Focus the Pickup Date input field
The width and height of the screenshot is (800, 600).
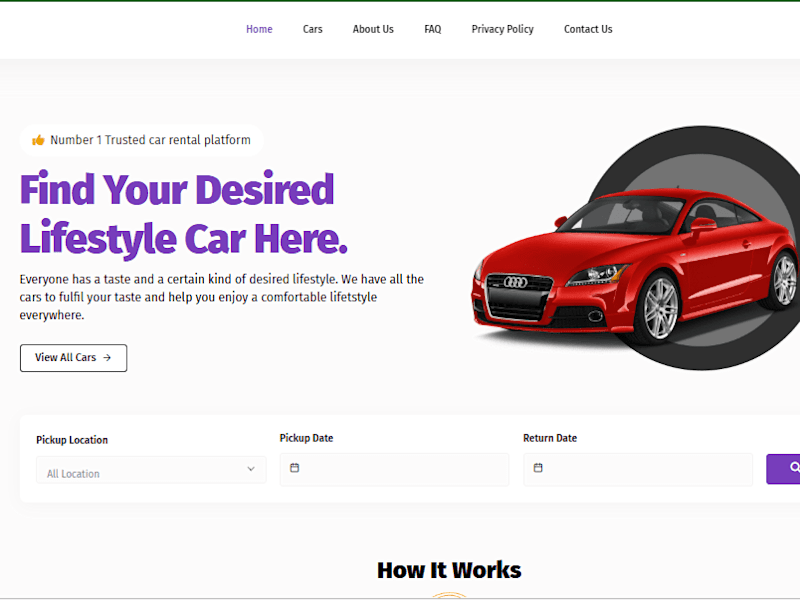click(x=394, y=469)
